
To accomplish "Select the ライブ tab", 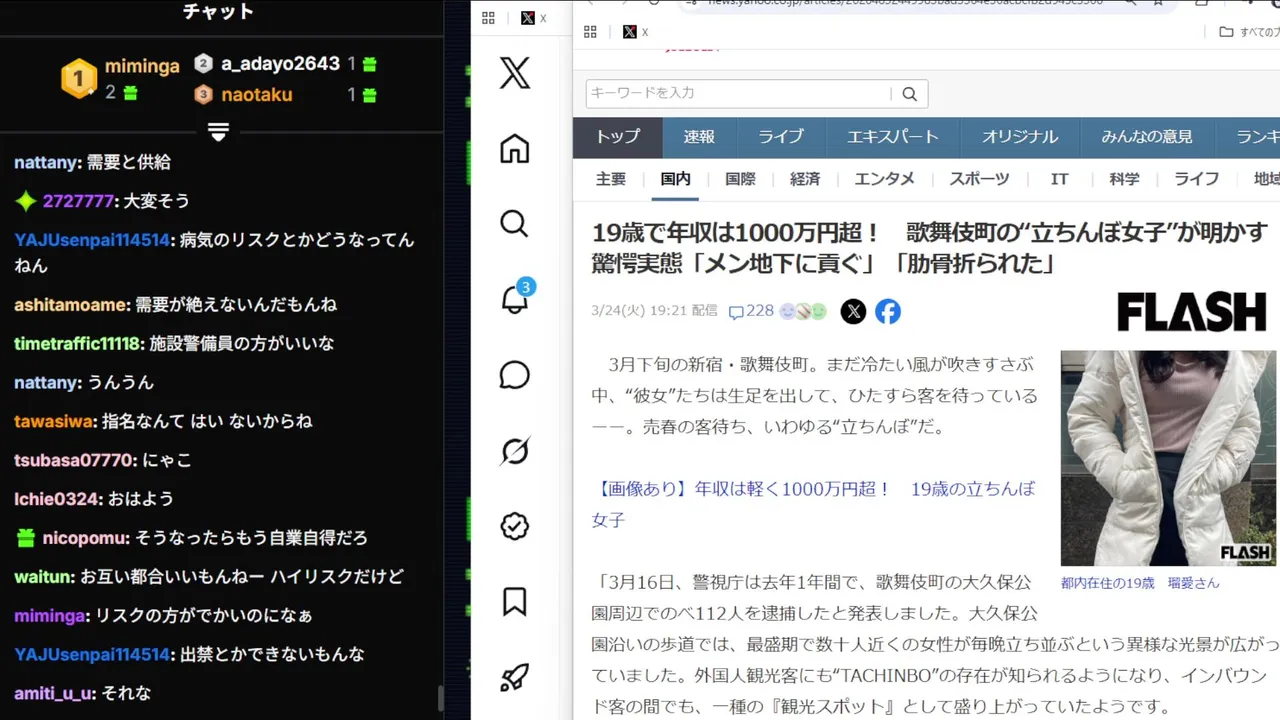I will 780,137.
